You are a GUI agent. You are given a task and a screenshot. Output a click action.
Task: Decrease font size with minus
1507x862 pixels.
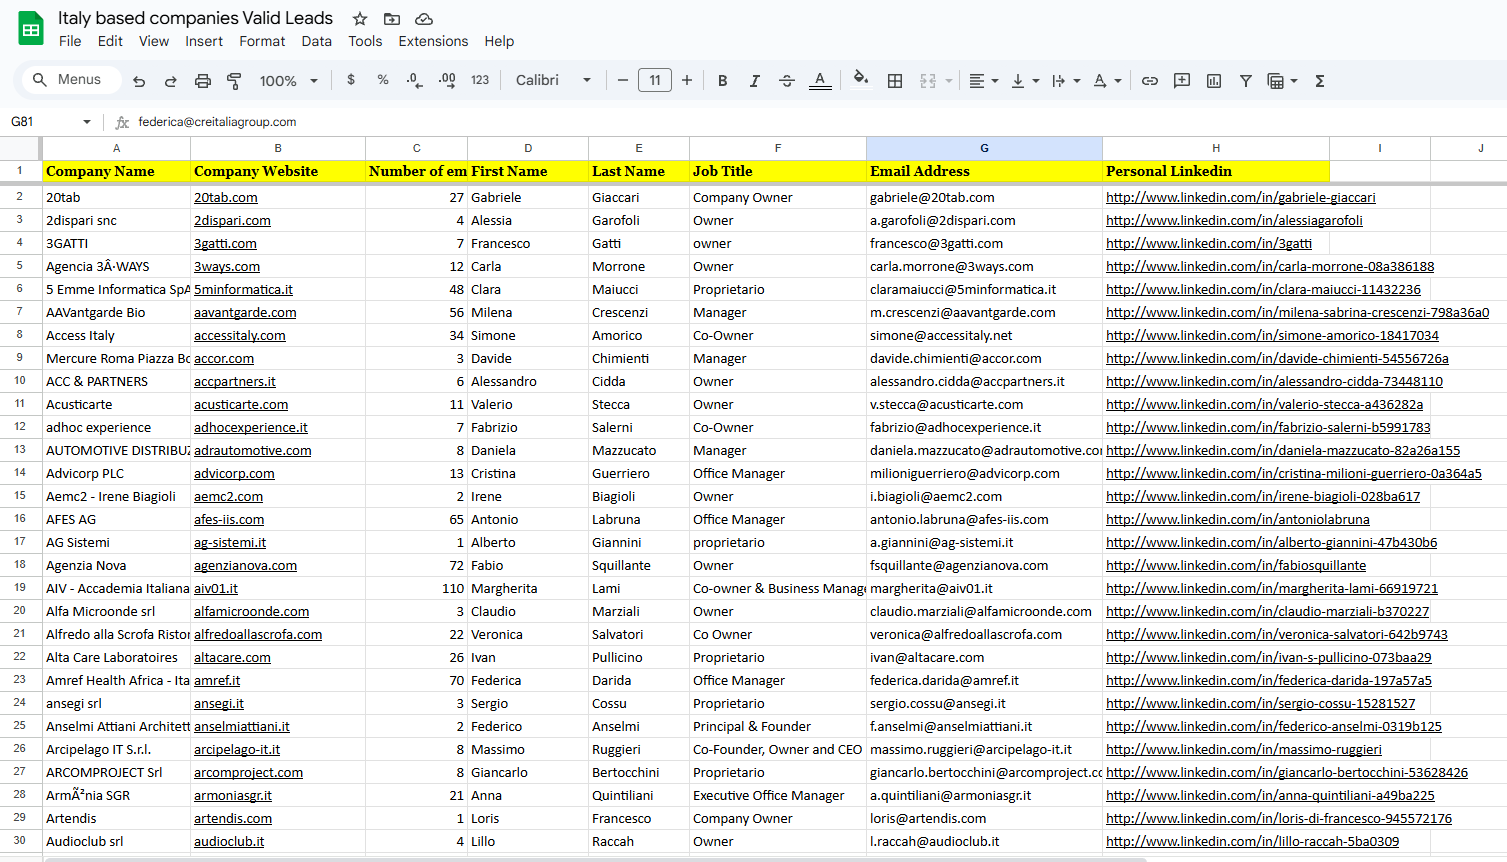tap(623, 80)
